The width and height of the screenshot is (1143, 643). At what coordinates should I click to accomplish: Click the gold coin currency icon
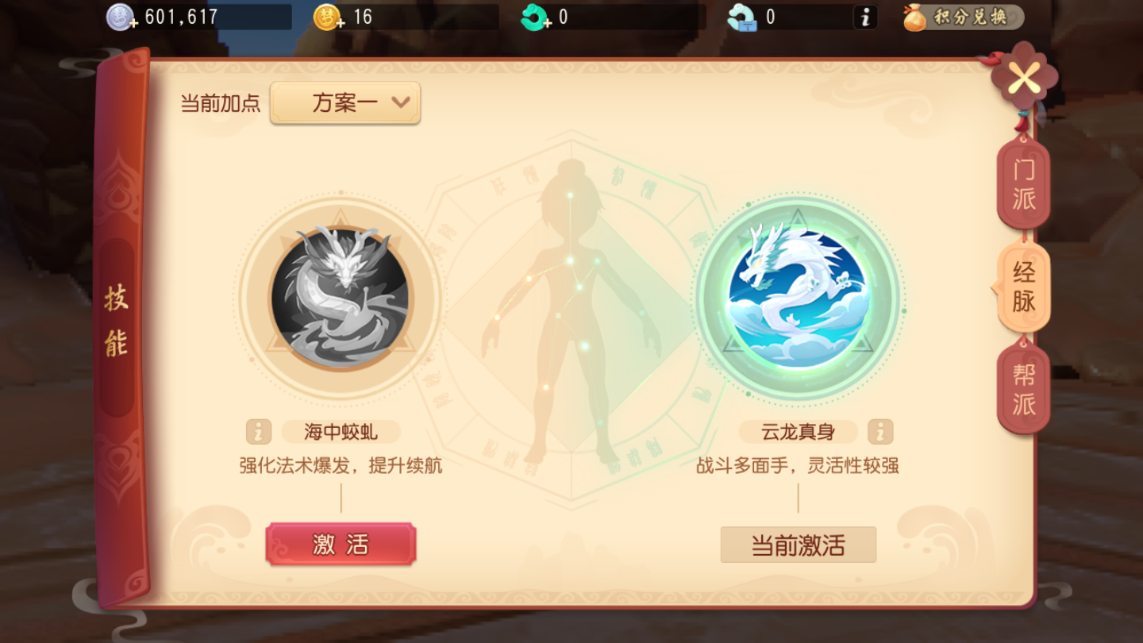pyautogui.click(x=327, y=17)
